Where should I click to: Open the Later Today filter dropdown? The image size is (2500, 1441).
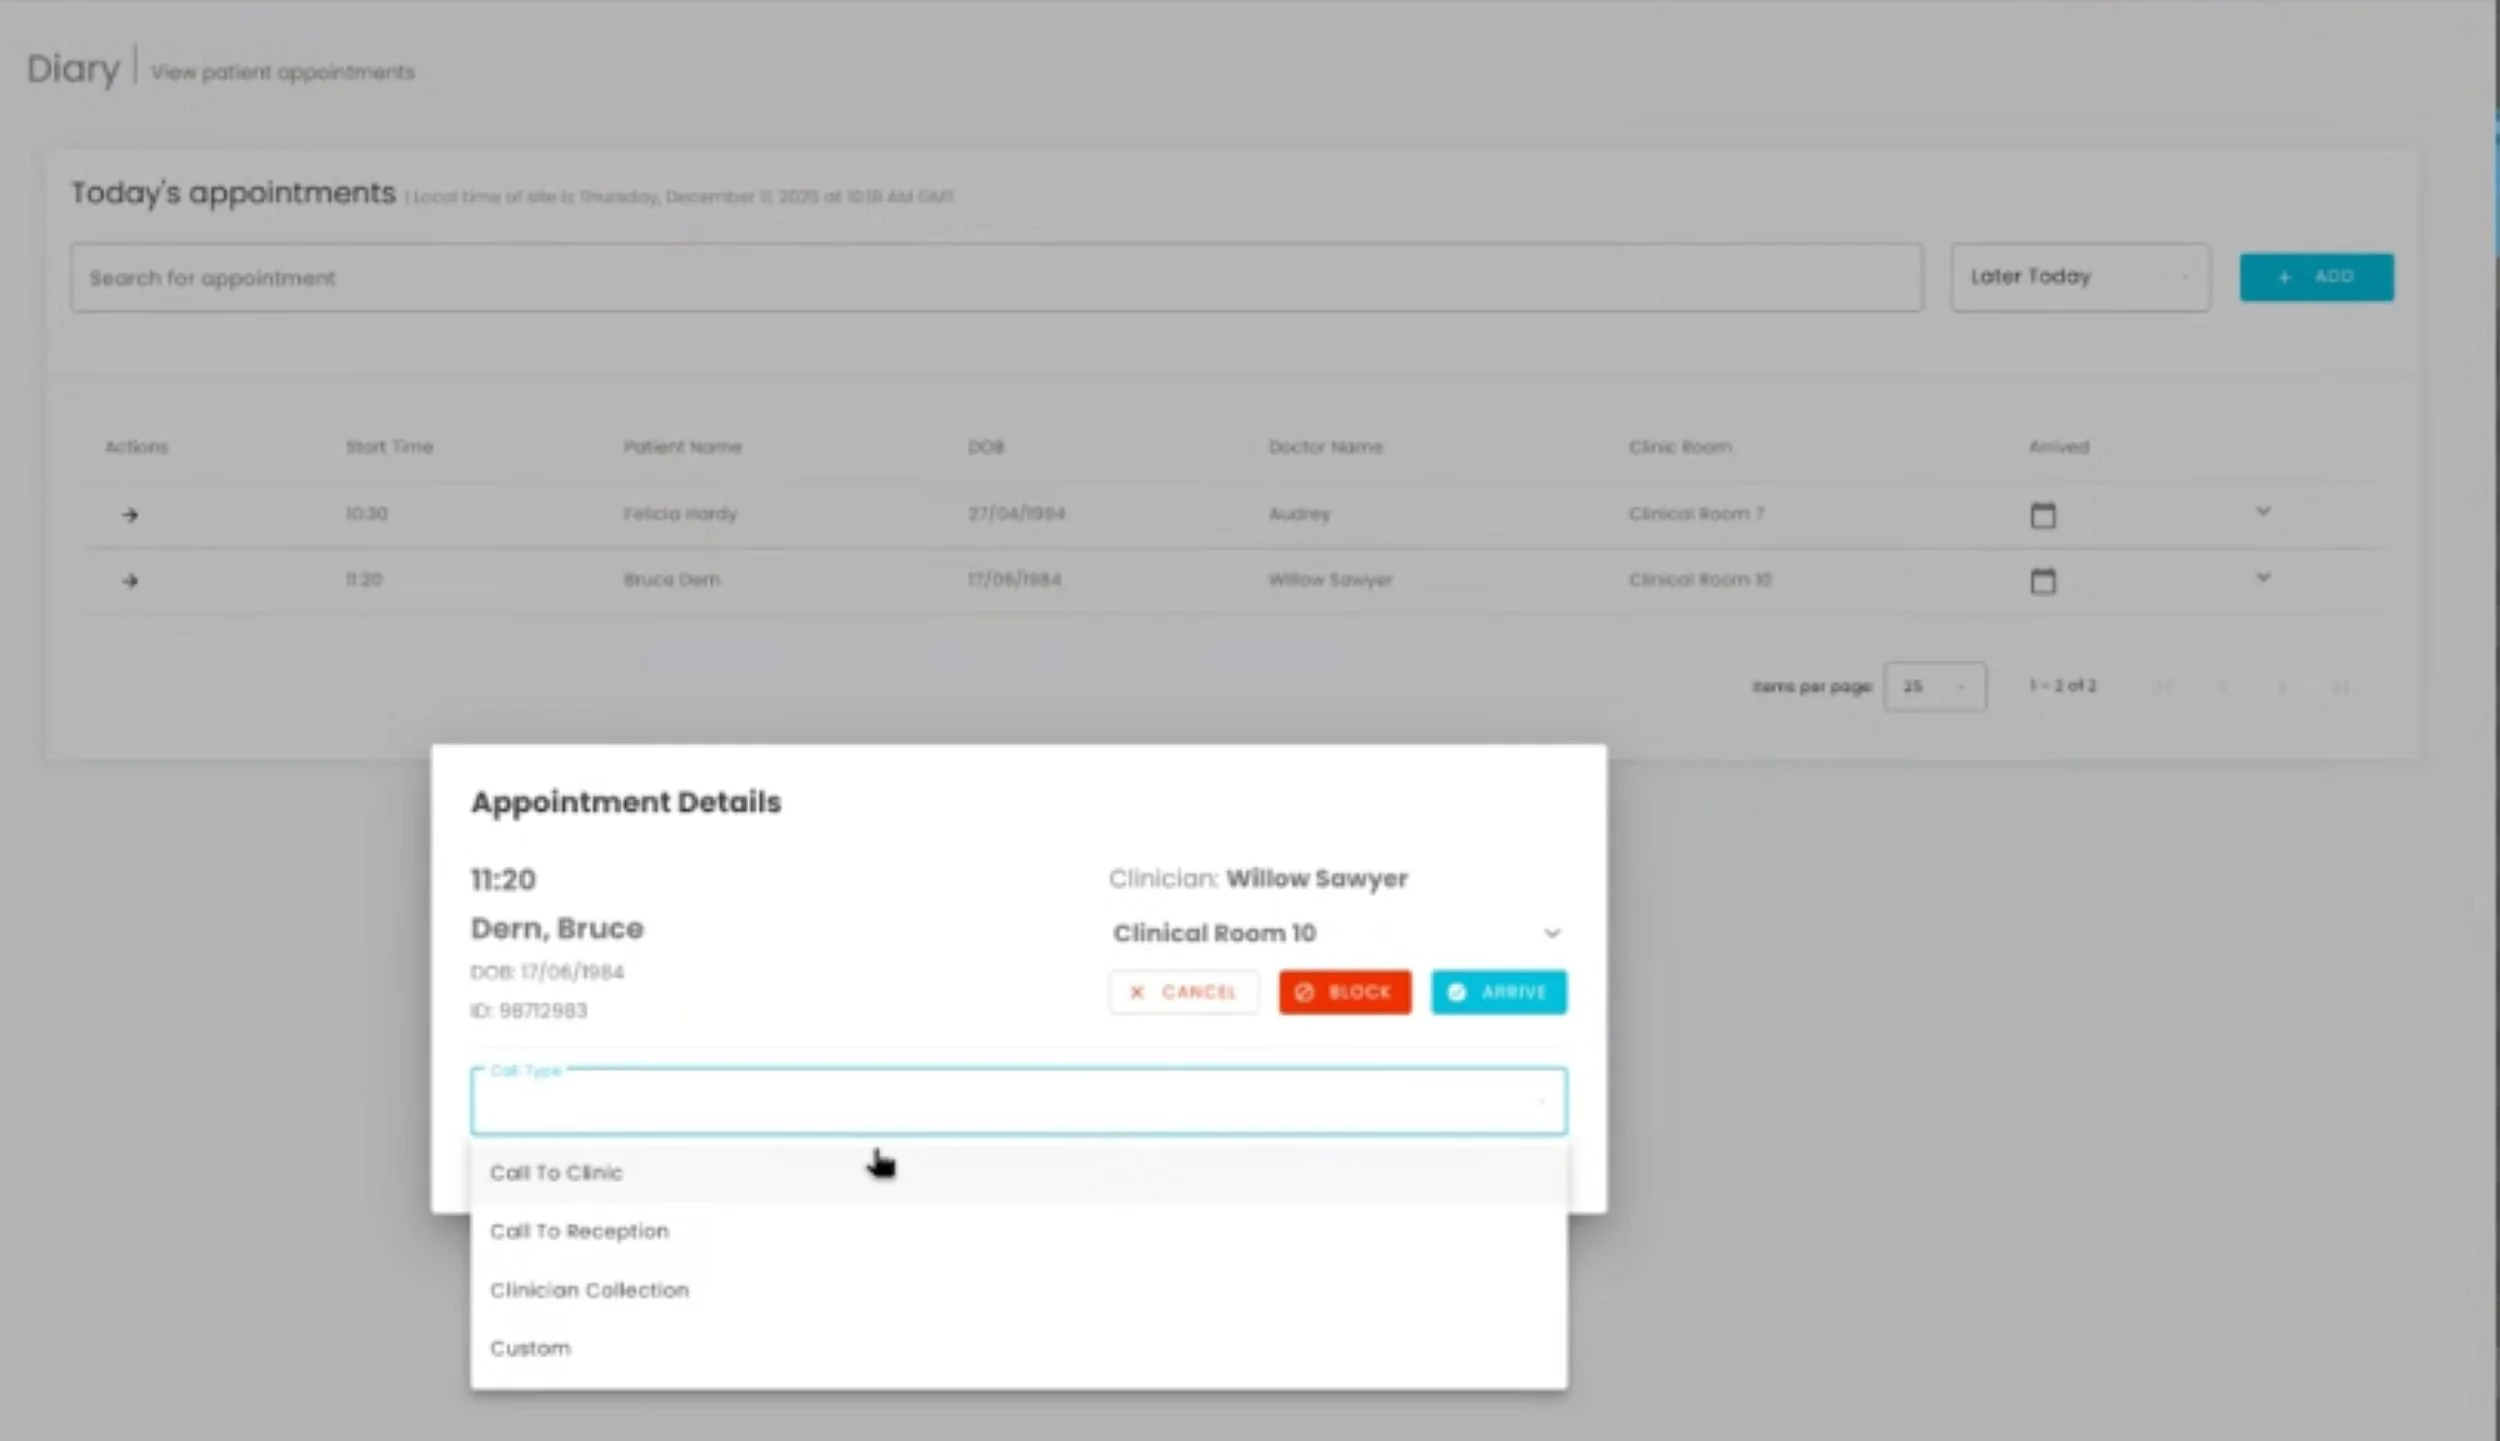tap(2079, 277)
